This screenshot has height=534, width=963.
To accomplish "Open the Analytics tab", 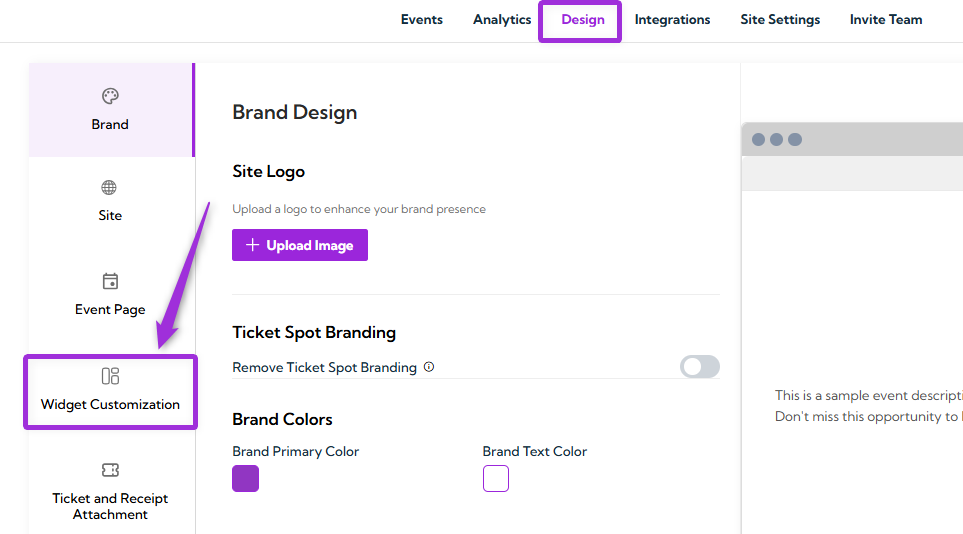I will (502, 20).
